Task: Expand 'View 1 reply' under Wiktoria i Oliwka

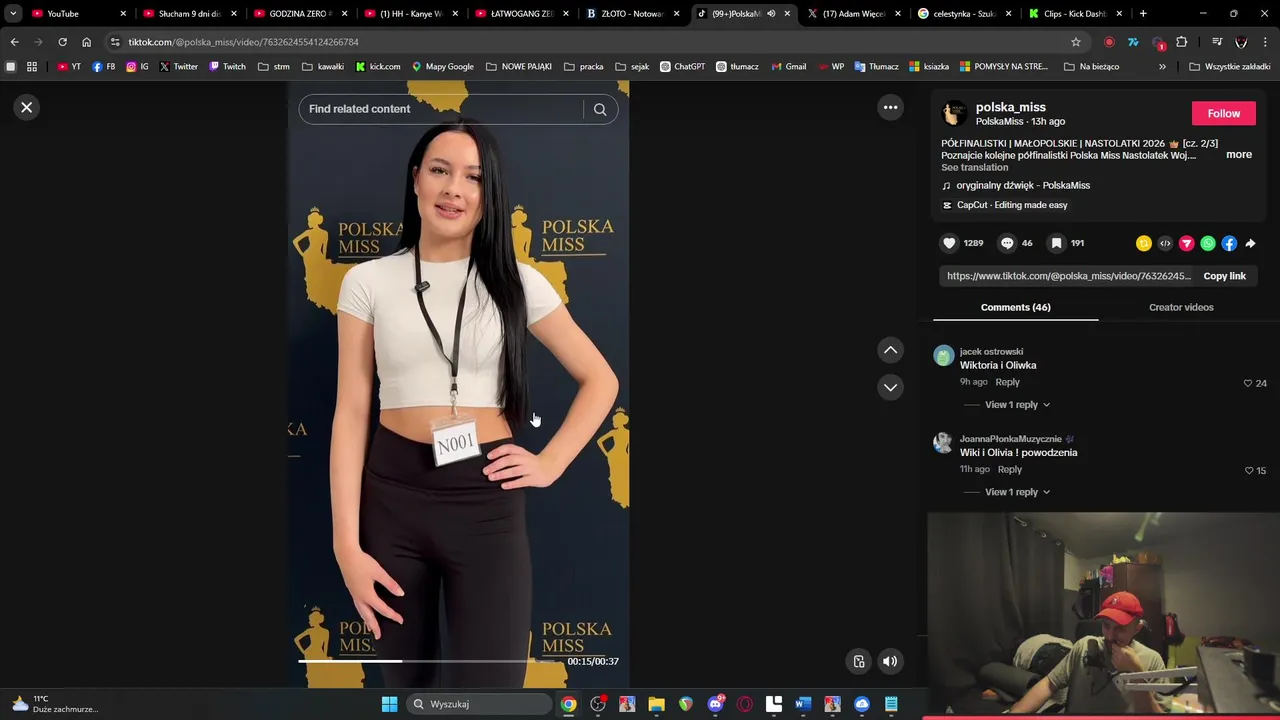Action: pos(1017,405)
